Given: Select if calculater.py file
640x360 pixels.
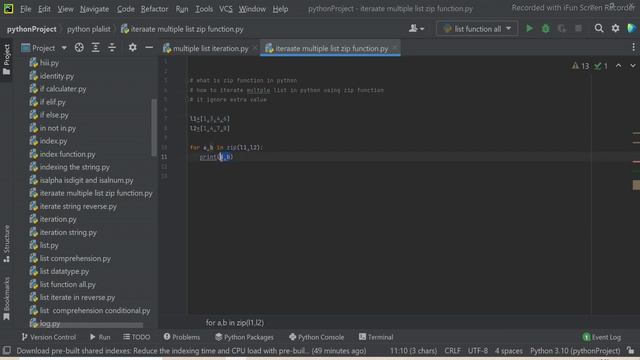Looking at the screenshot, I should pyautogui.click(x=63, y=89).
